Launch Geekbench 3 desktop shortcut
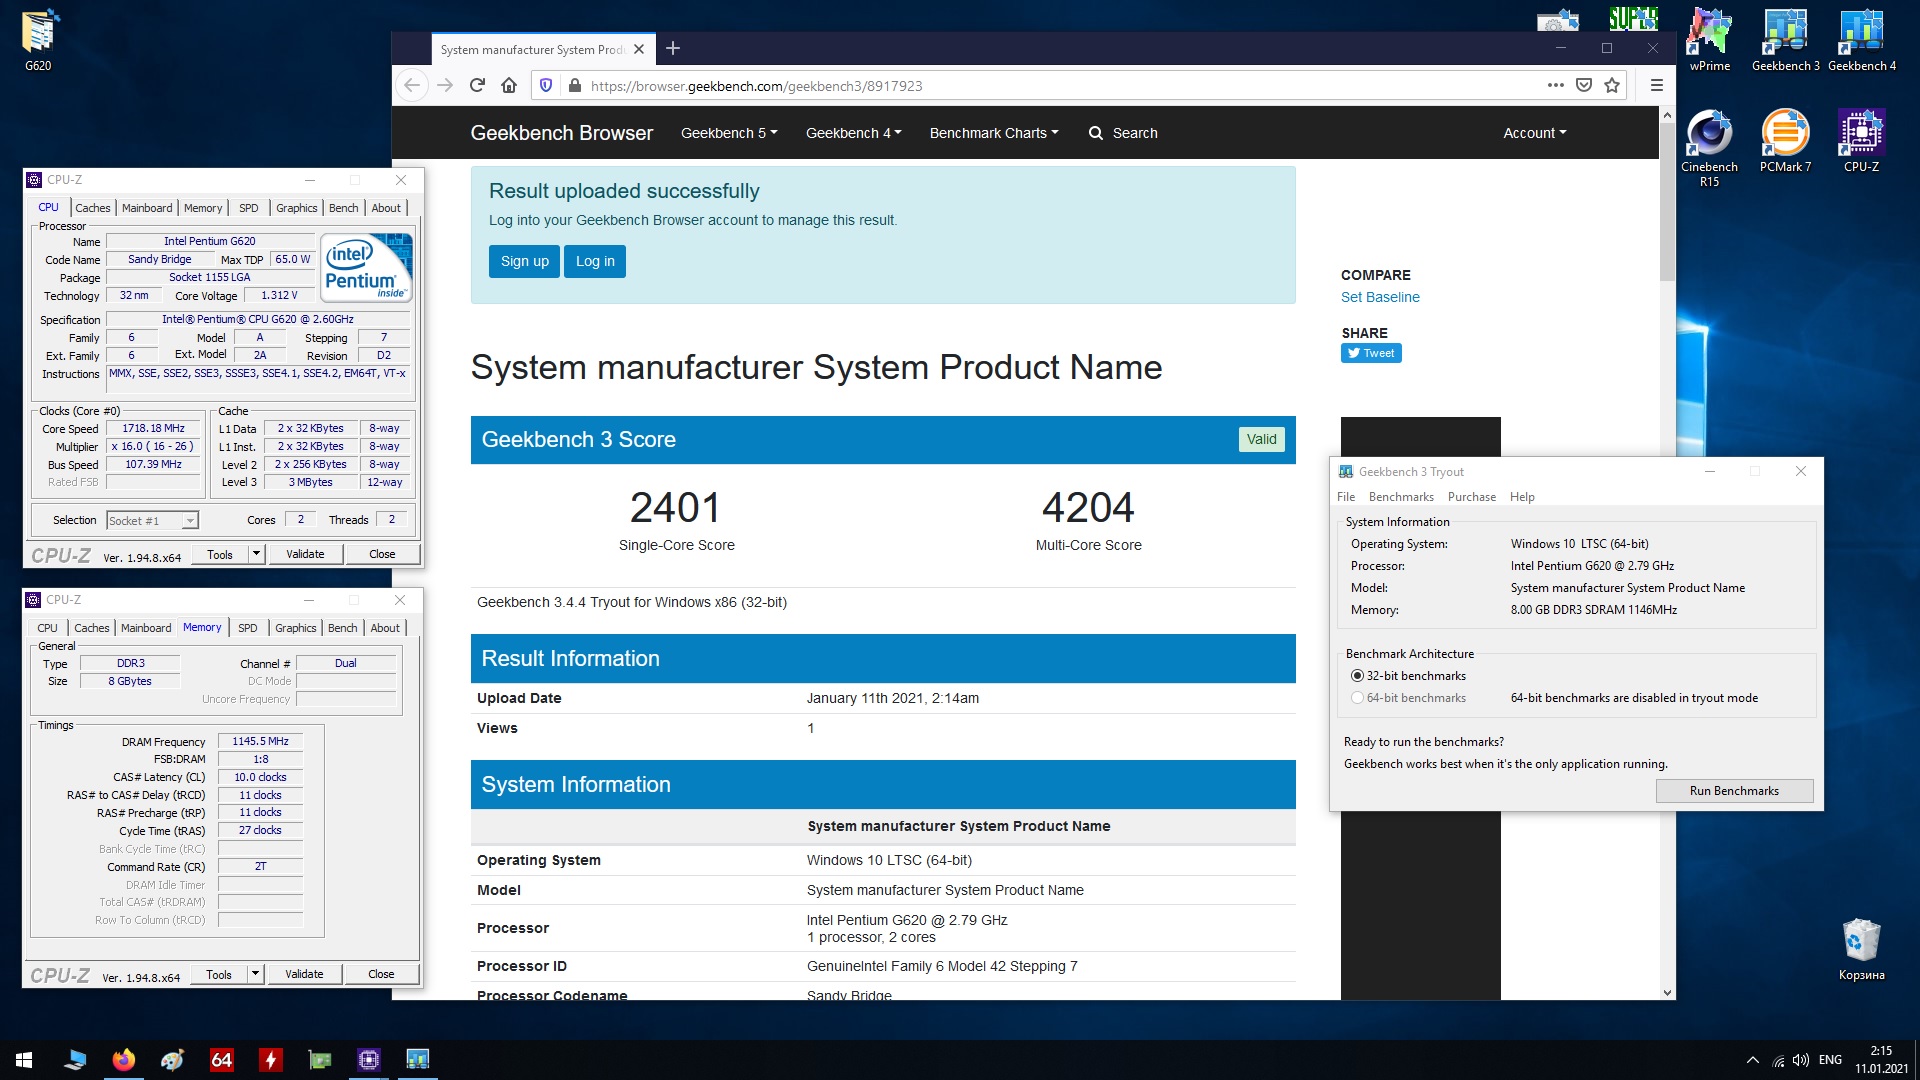This screenshot has width=1920, height=1080. pyautogui.click(x=1785, y=40)
